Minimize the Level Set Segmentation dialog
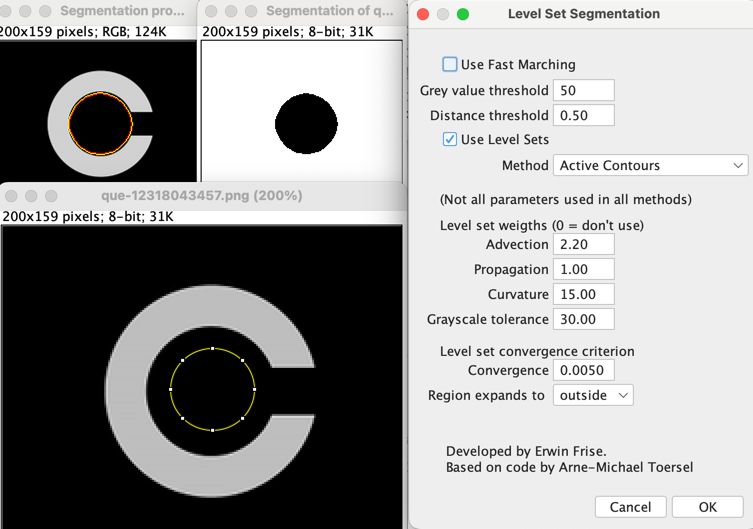This screenshot has width=753, height=529. point(443,14)
